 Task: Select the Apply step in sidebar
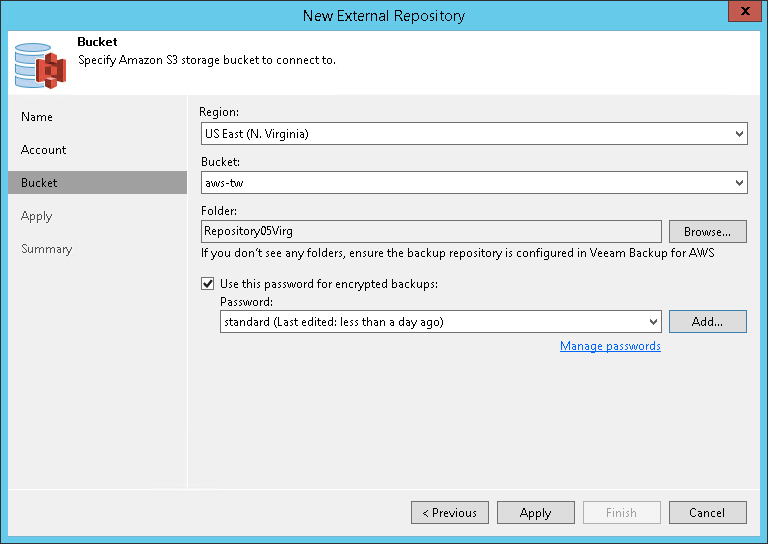pyautogui.click(x=37, y=216)
